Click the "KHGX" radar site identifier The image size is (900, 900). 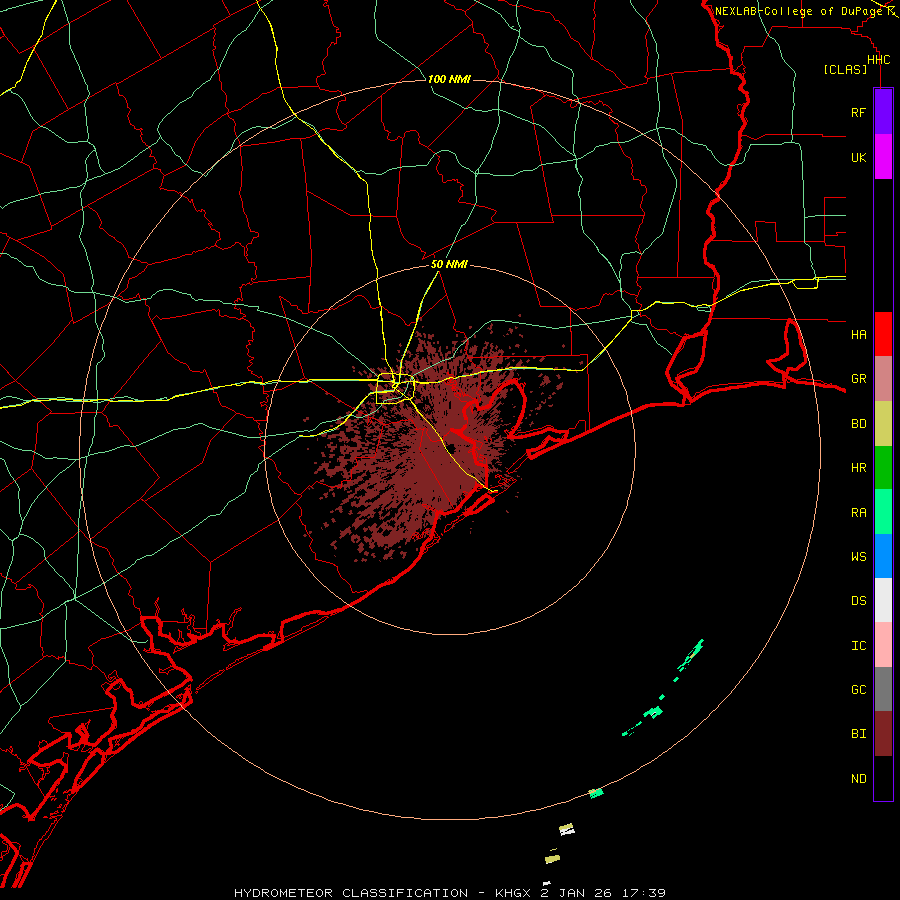[x=514, y=893]
